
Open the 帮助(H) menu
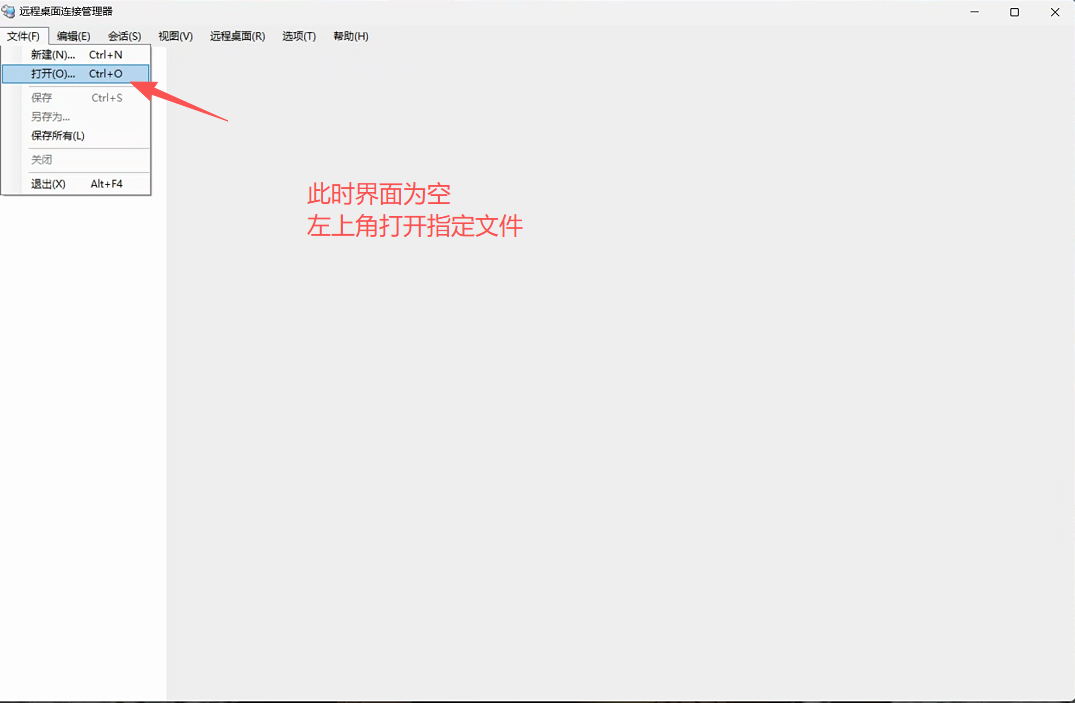click(x=350, y=36)
